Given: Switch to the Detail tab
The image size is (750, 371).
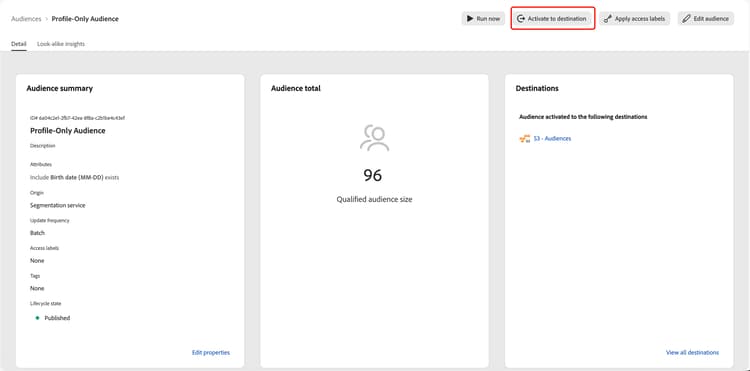Looking at the screenshot, I should [19, 44].
